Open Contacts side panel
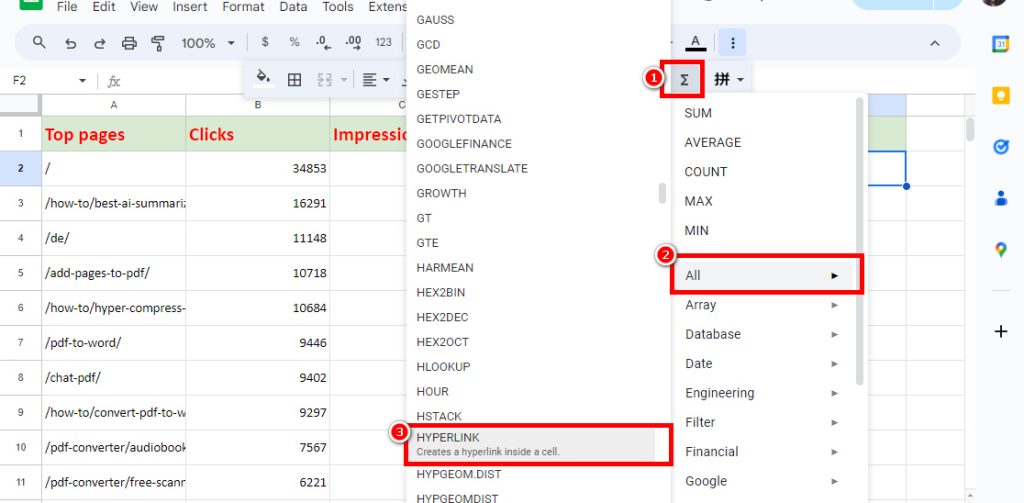The width and height of the screenshot is (1024, 503). [x=1000, y=198]
